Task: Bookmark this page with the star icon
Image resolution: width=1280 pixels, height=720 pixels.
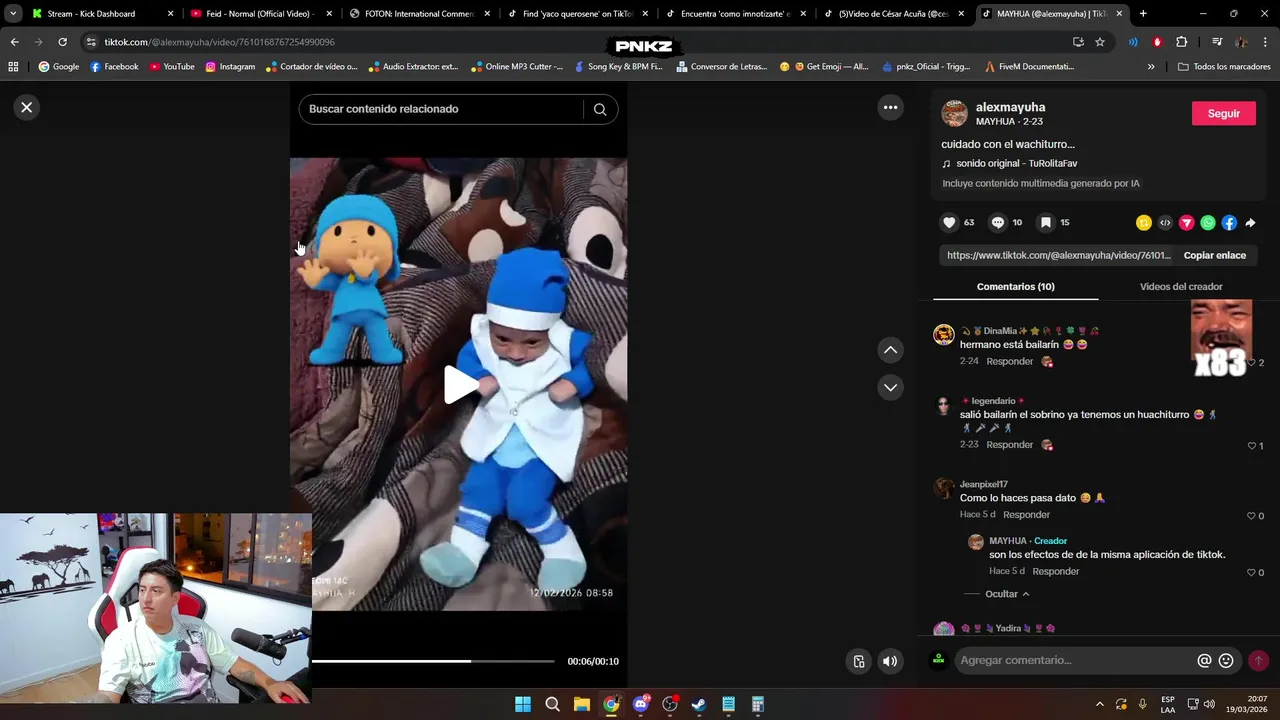Action: pos(1100,42)
